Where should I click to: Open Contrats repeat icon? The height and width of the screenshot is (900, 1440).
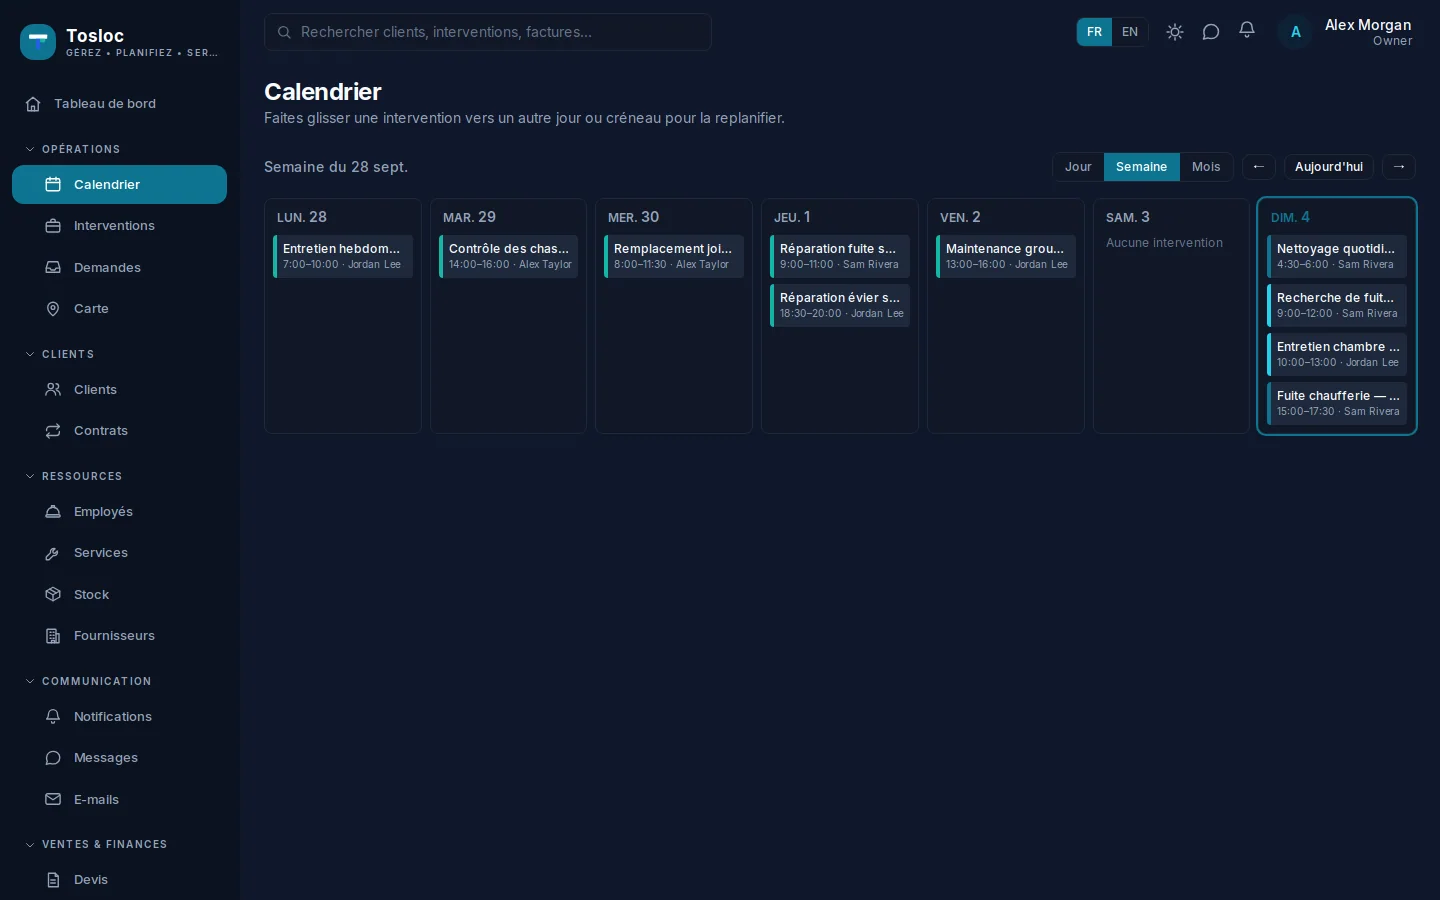tap(53, 431)
